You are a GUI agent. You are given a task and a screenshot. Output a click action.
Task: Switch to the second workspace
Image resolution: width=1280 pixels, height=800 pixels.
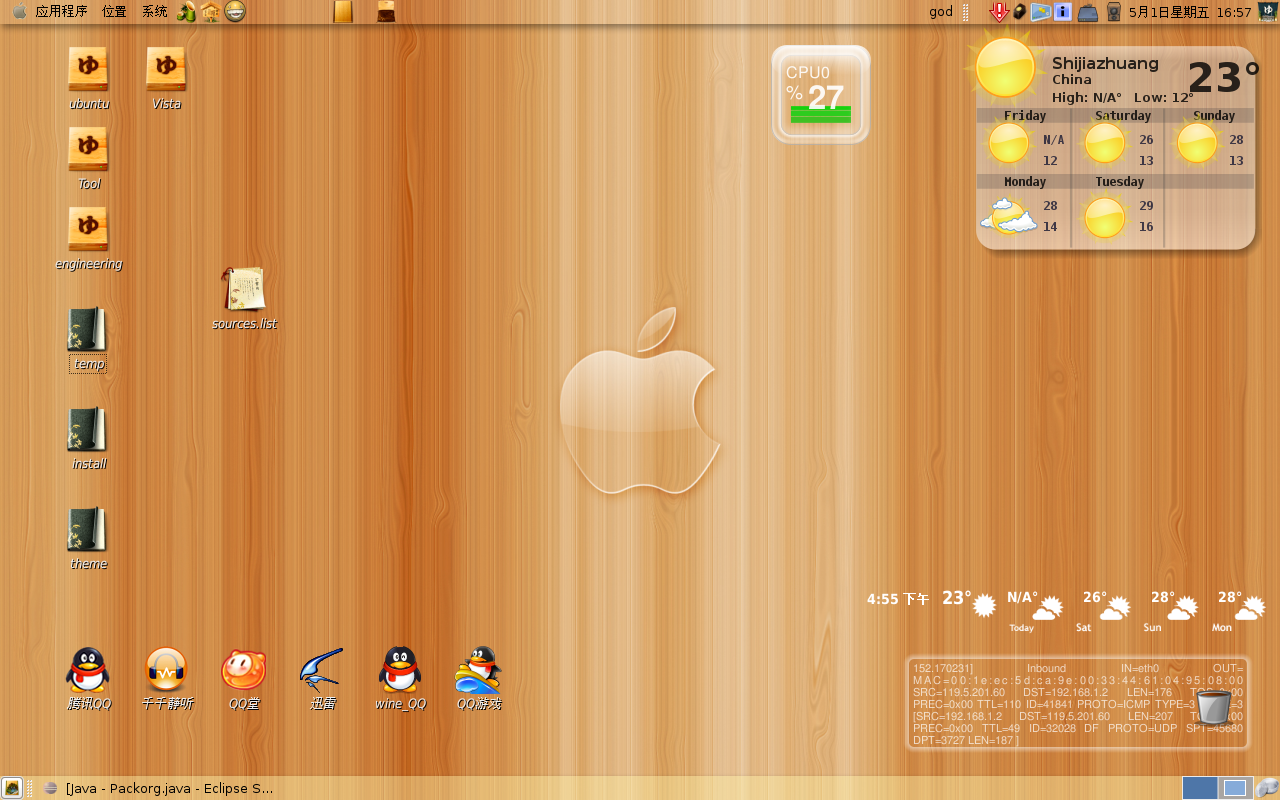[x=1235, y=788]
